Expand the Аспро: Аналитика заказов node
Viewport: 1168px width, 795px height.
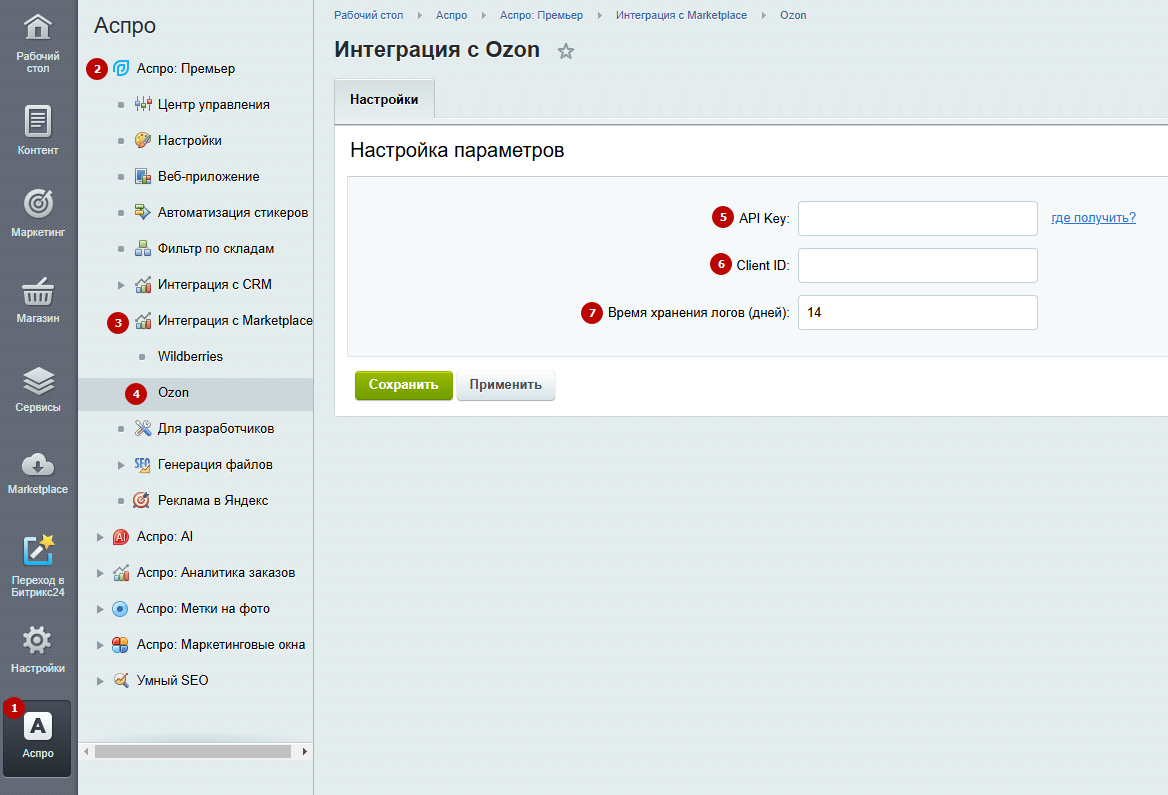pyautogui.click(x=100, y=573)
